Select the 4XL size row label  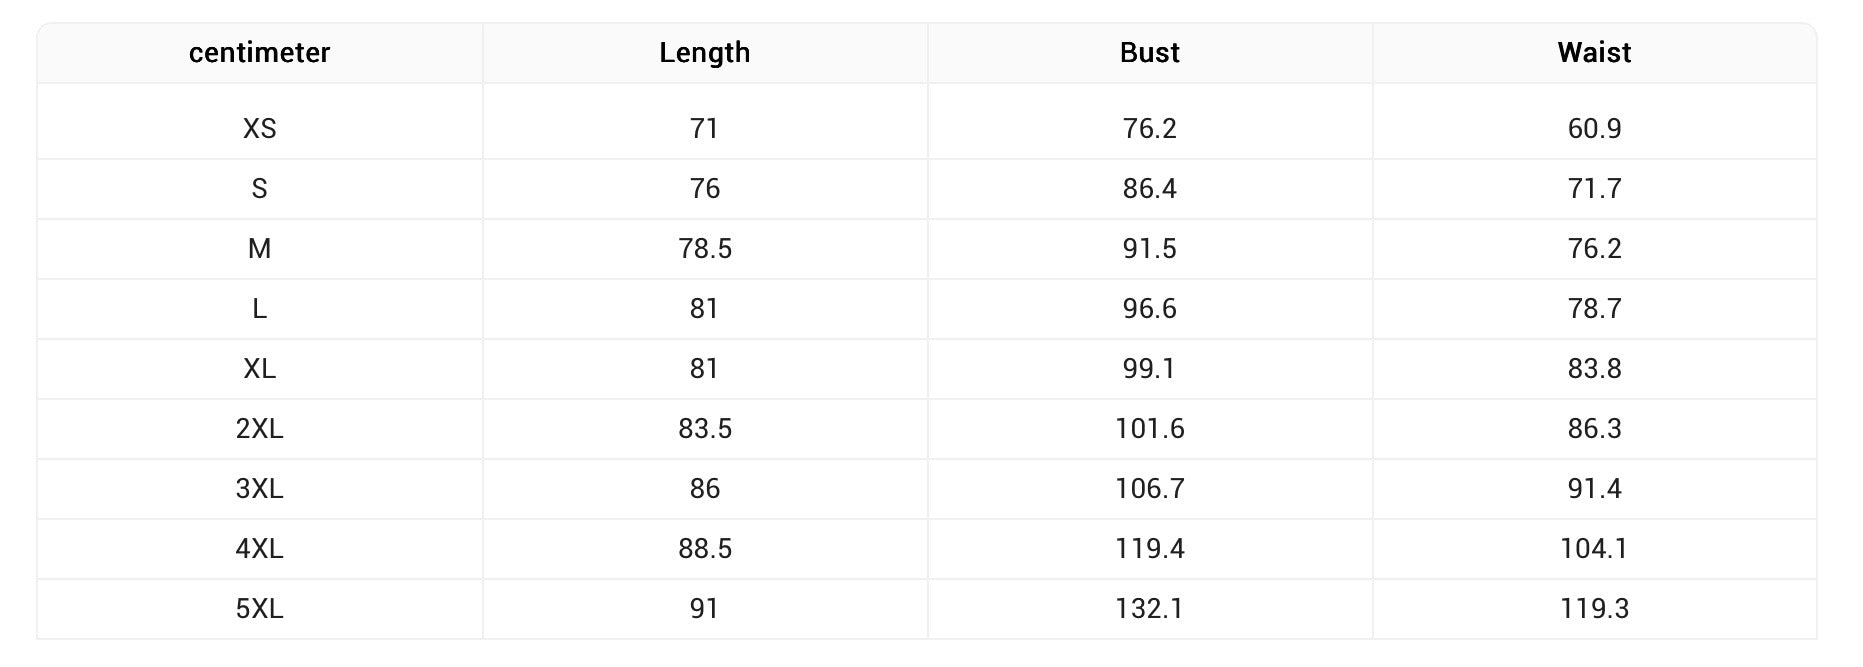click(x=259, y=549)
